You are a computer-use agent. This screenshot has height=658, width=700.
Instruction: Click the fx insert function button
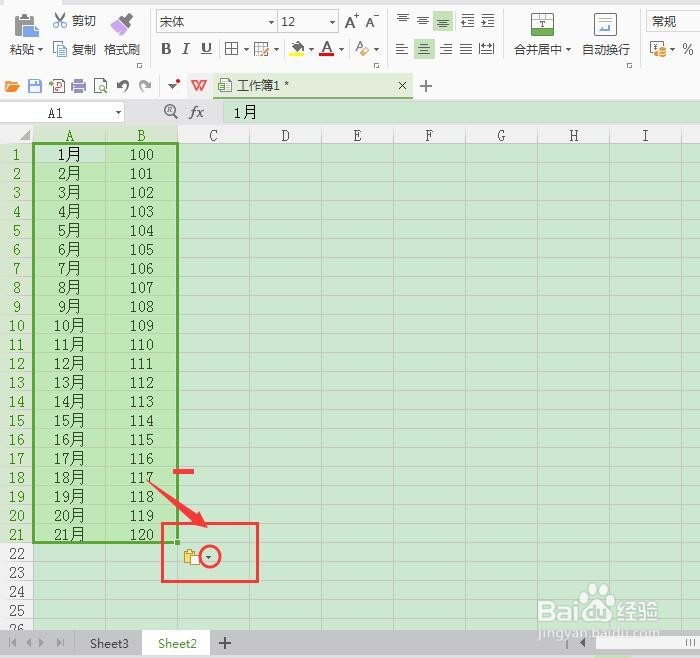(x=196, y=112)
